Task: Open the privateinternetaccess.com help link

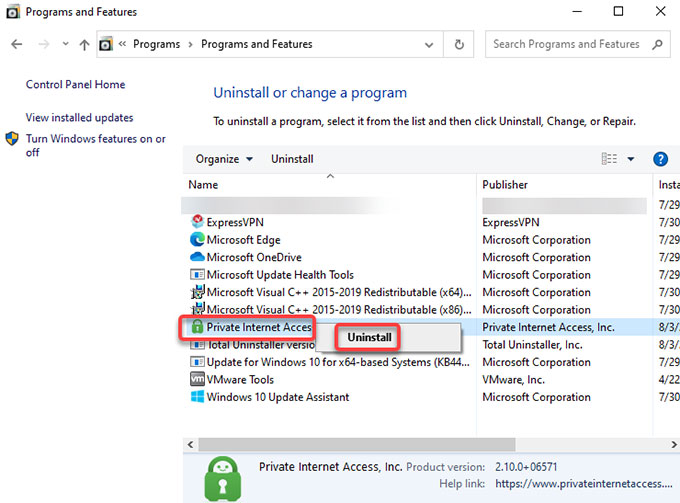Action: pos(584,483)
